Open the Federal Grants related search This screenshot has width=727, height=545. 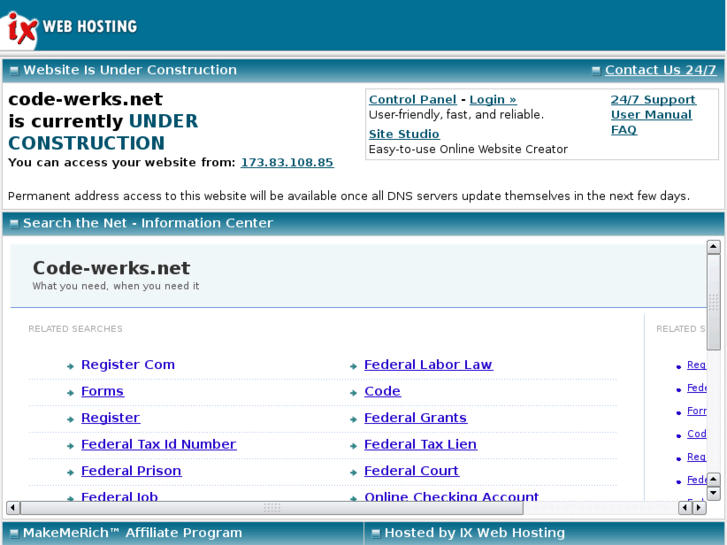tap(415, 418)
